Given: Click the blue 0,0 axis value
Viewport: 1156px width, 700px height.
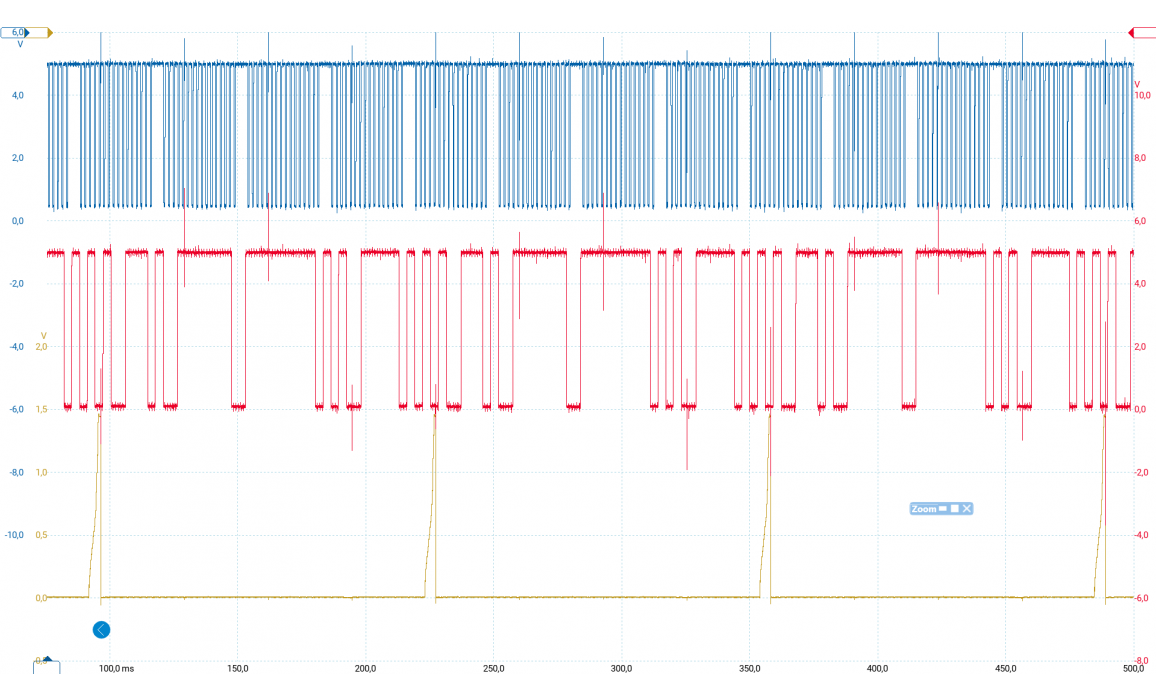Looking at the screenshot, I should [17, 221].
